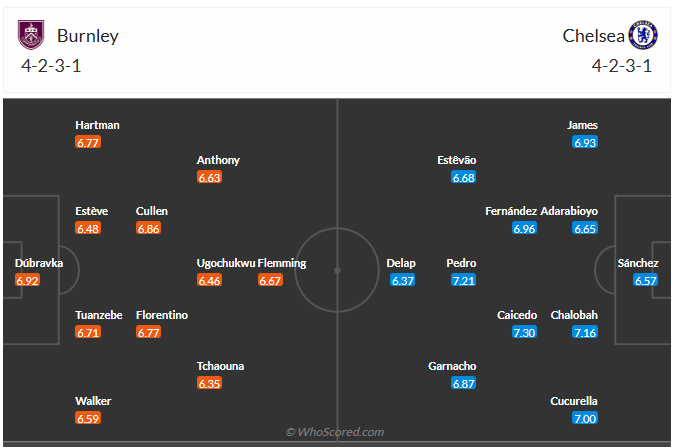Select player Estêvão's name

click(457, 160)
